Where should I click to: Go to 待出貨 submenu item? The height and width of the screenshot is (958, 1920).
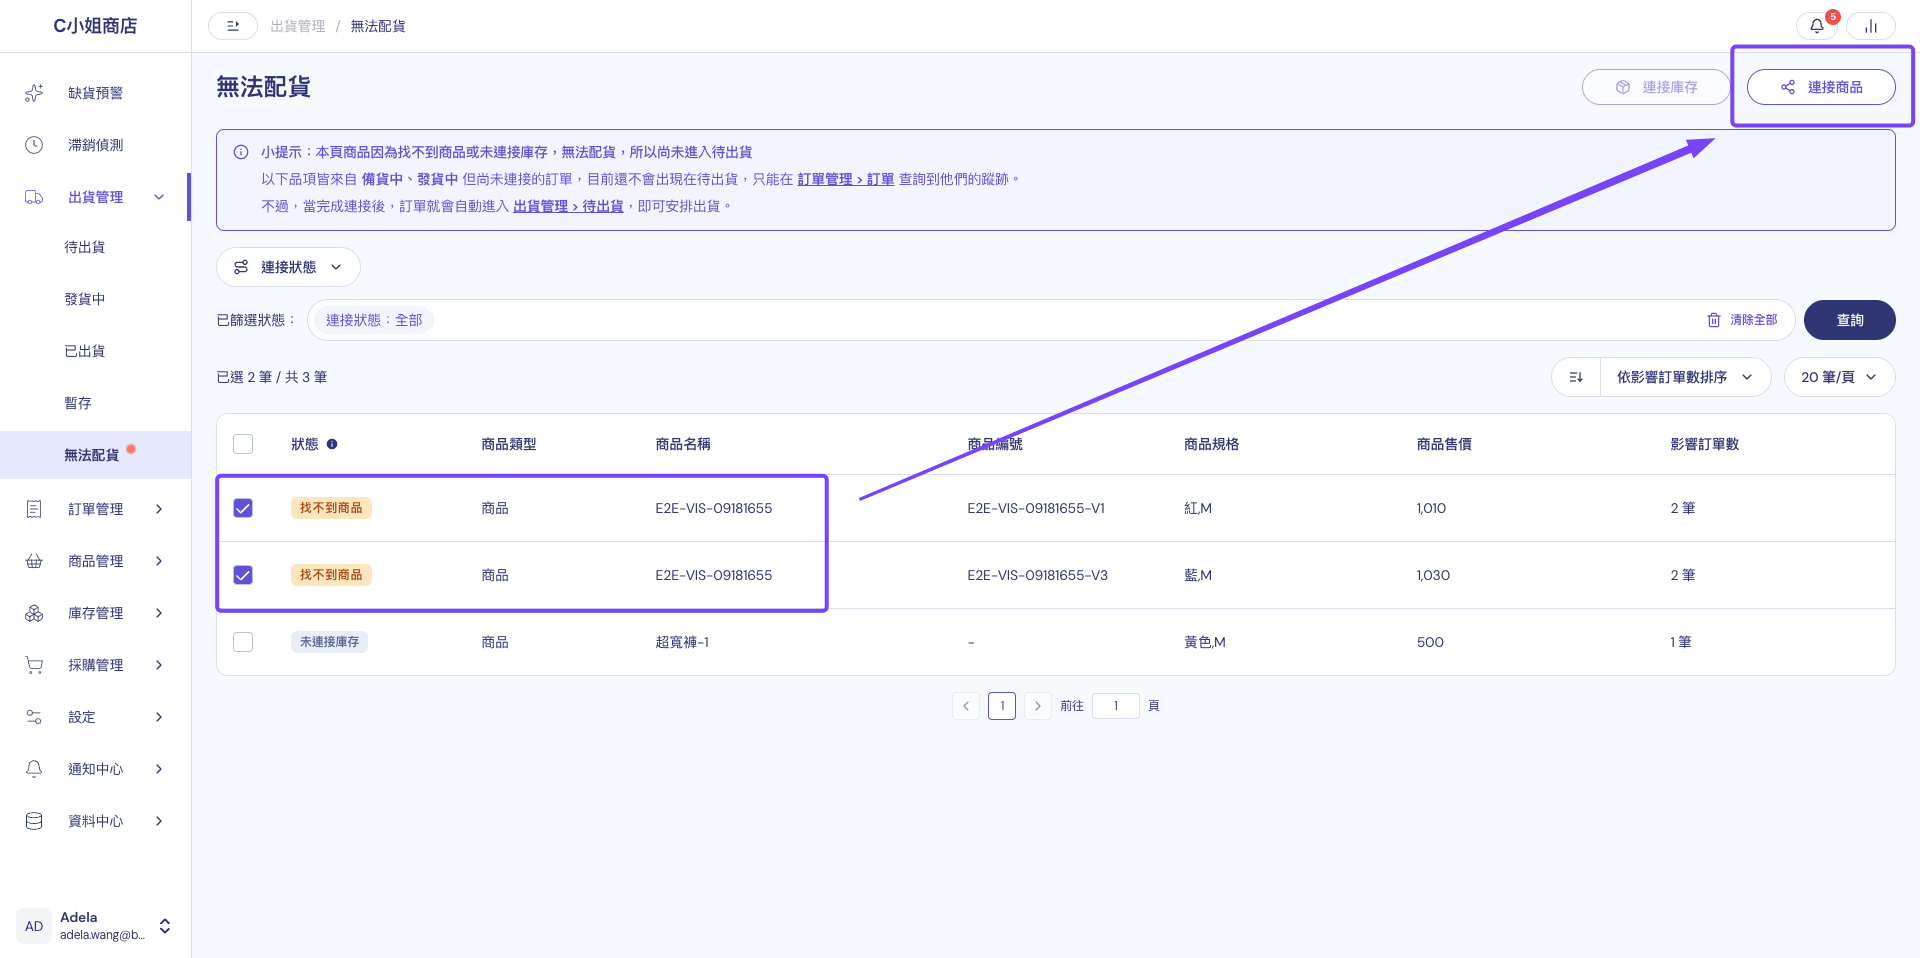coord(85,247)
